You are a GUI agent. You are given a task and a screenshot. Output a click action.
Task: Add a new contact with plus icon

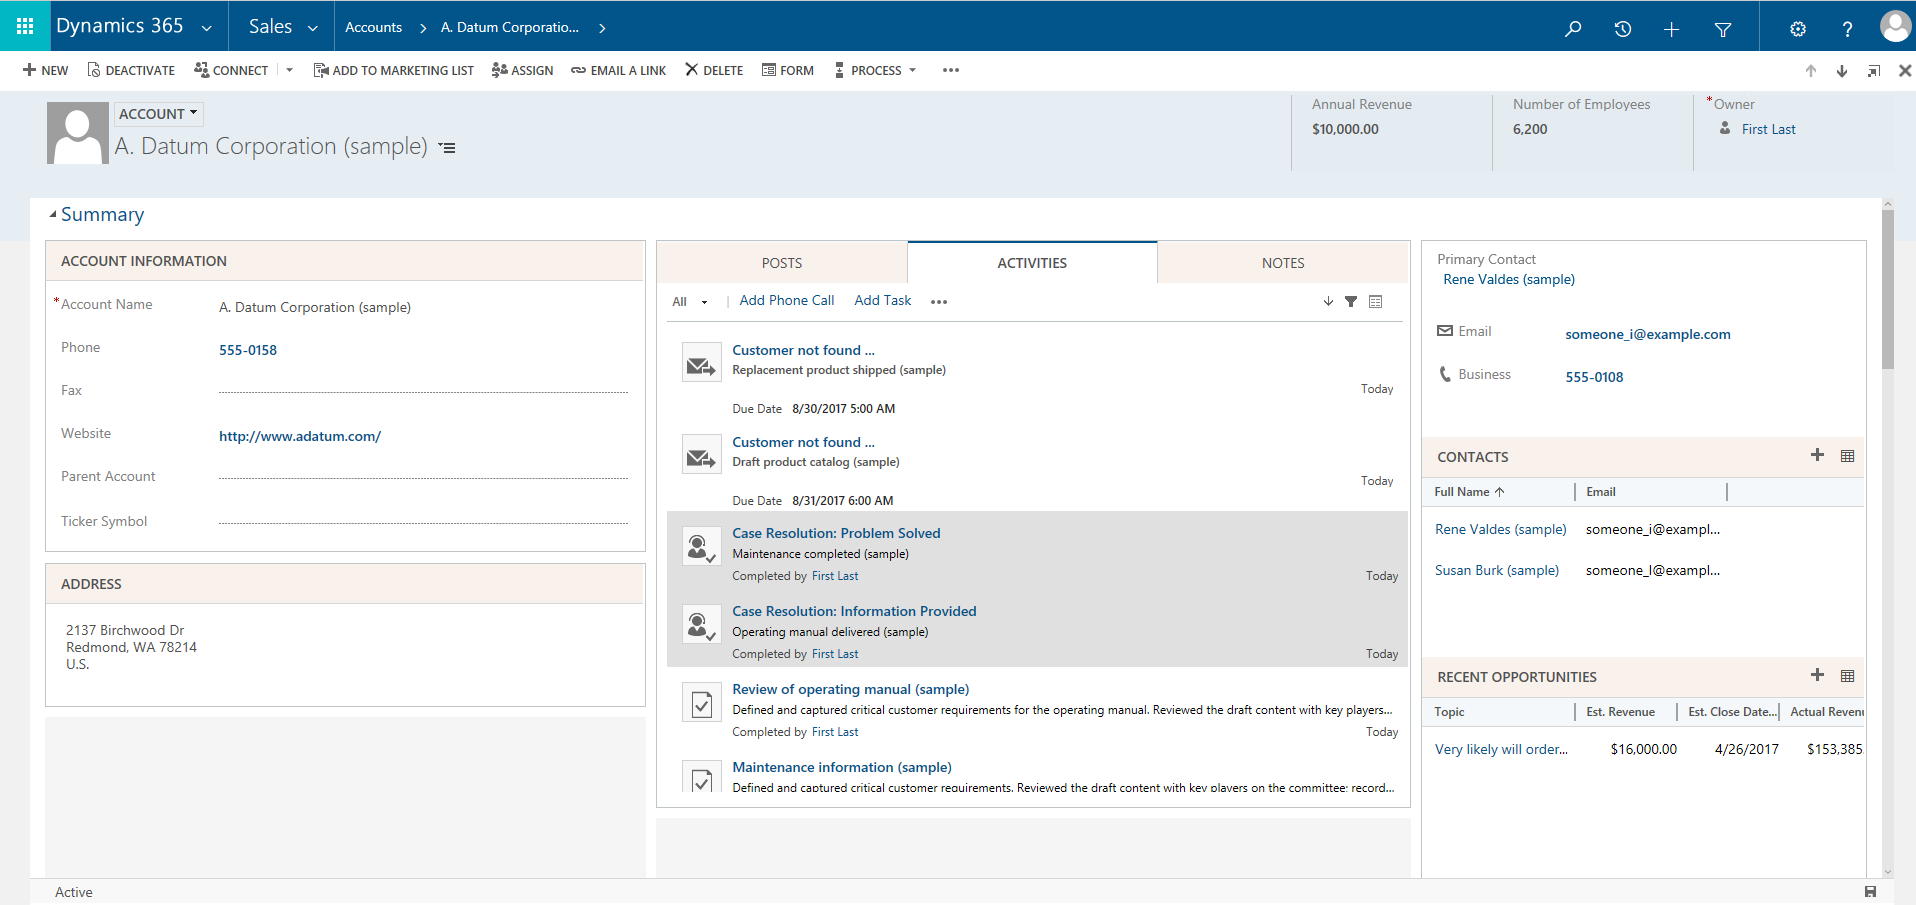1817,455
